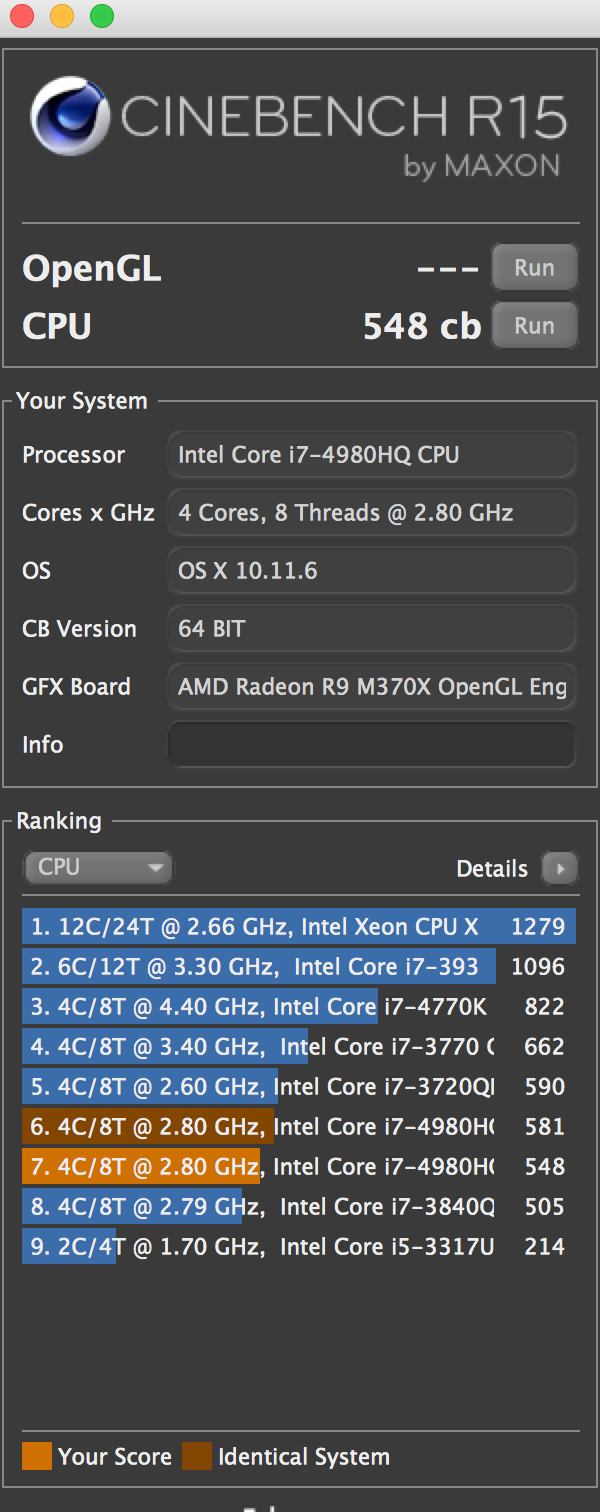Image resolution: width=600 pixels, height=1512 pixels.
Task: Select ranking row 3 i7-4770K 822
Action: coord(299,1006)
